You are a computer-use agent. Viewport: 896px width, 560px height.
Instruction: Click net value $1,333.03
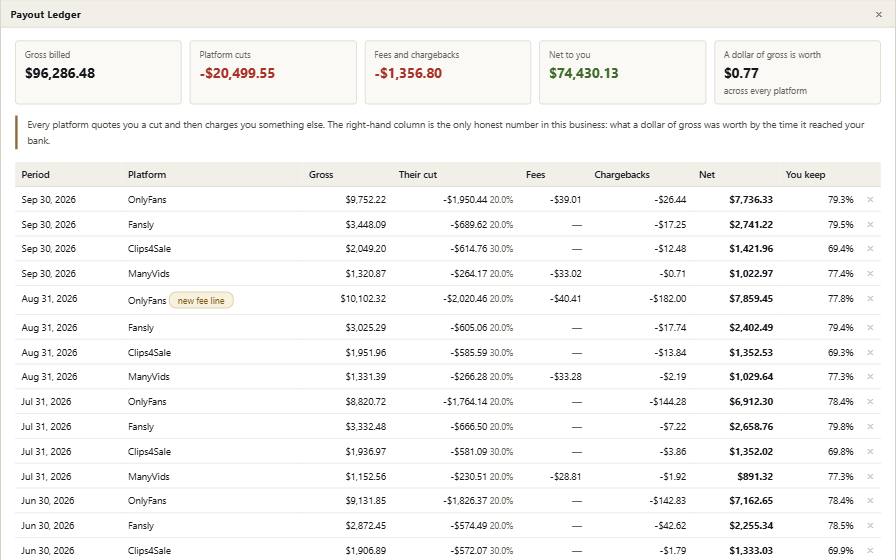click(751, 550)
